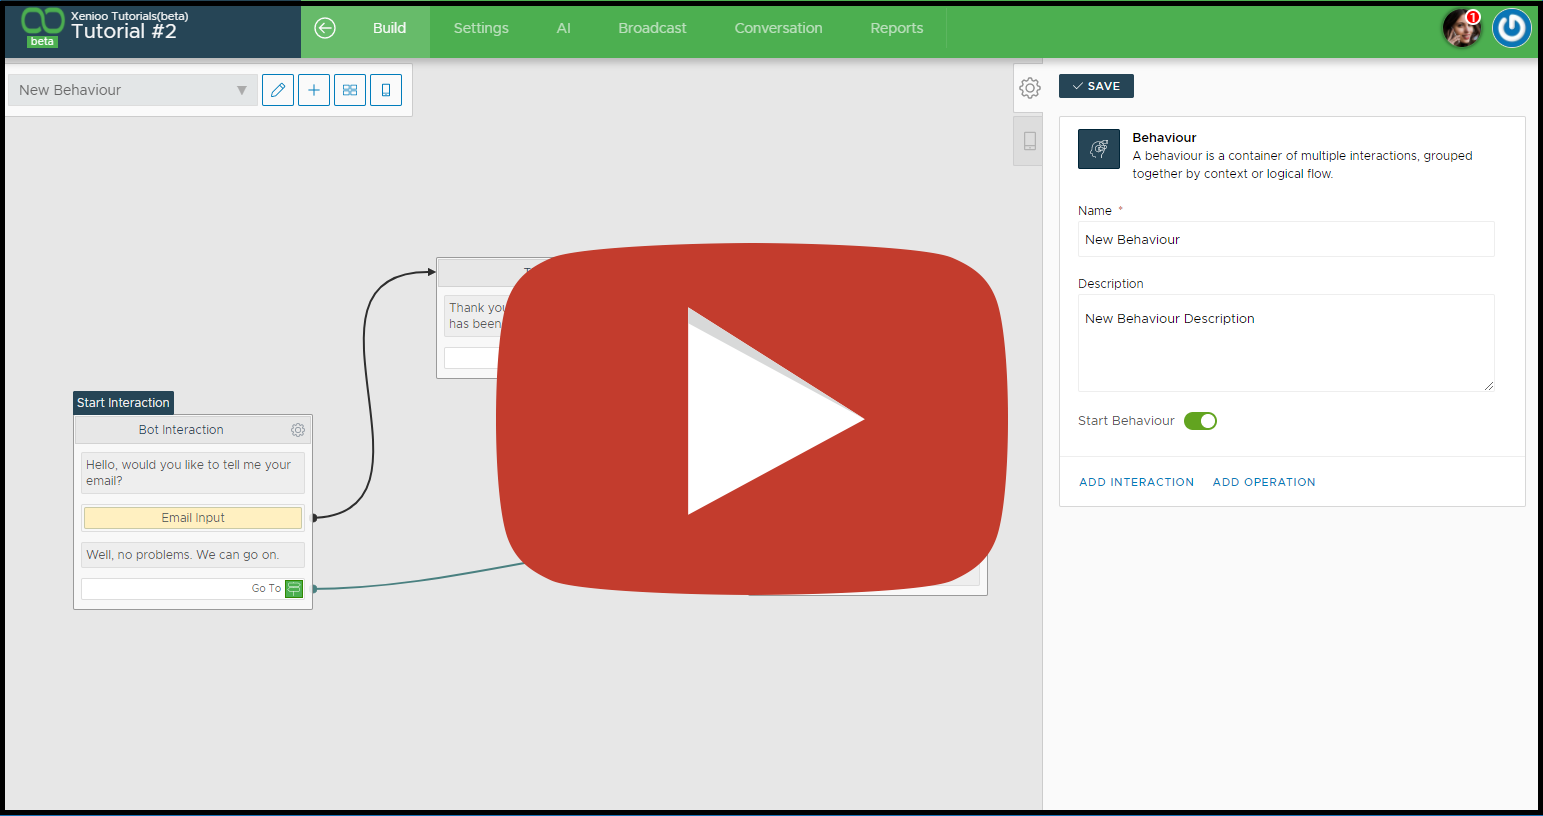Click the ADD INTERACTION link
The image size is (1543, 816).
coord(1137,482)
